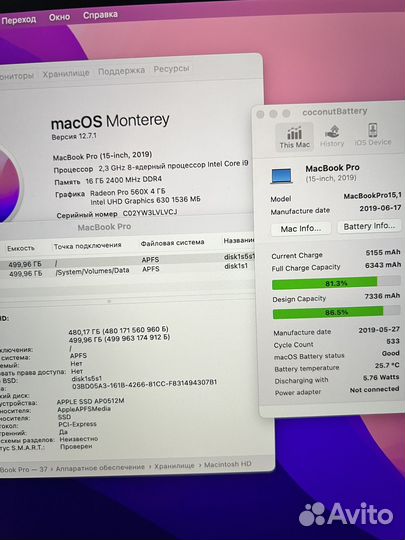Switch to iOS Device in coconutBattery

[373, 135]
